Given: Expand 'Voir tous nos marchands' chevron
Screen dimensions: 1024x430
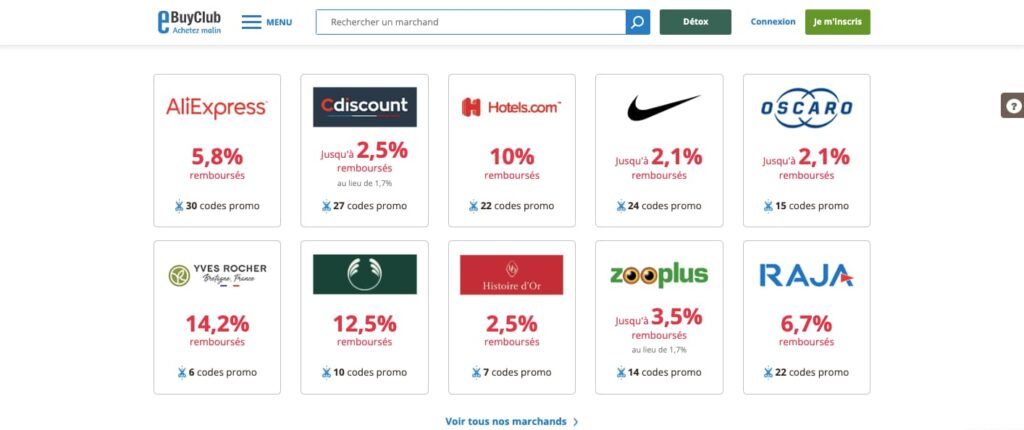Looking at the screenshot, I should coord(575,422).
